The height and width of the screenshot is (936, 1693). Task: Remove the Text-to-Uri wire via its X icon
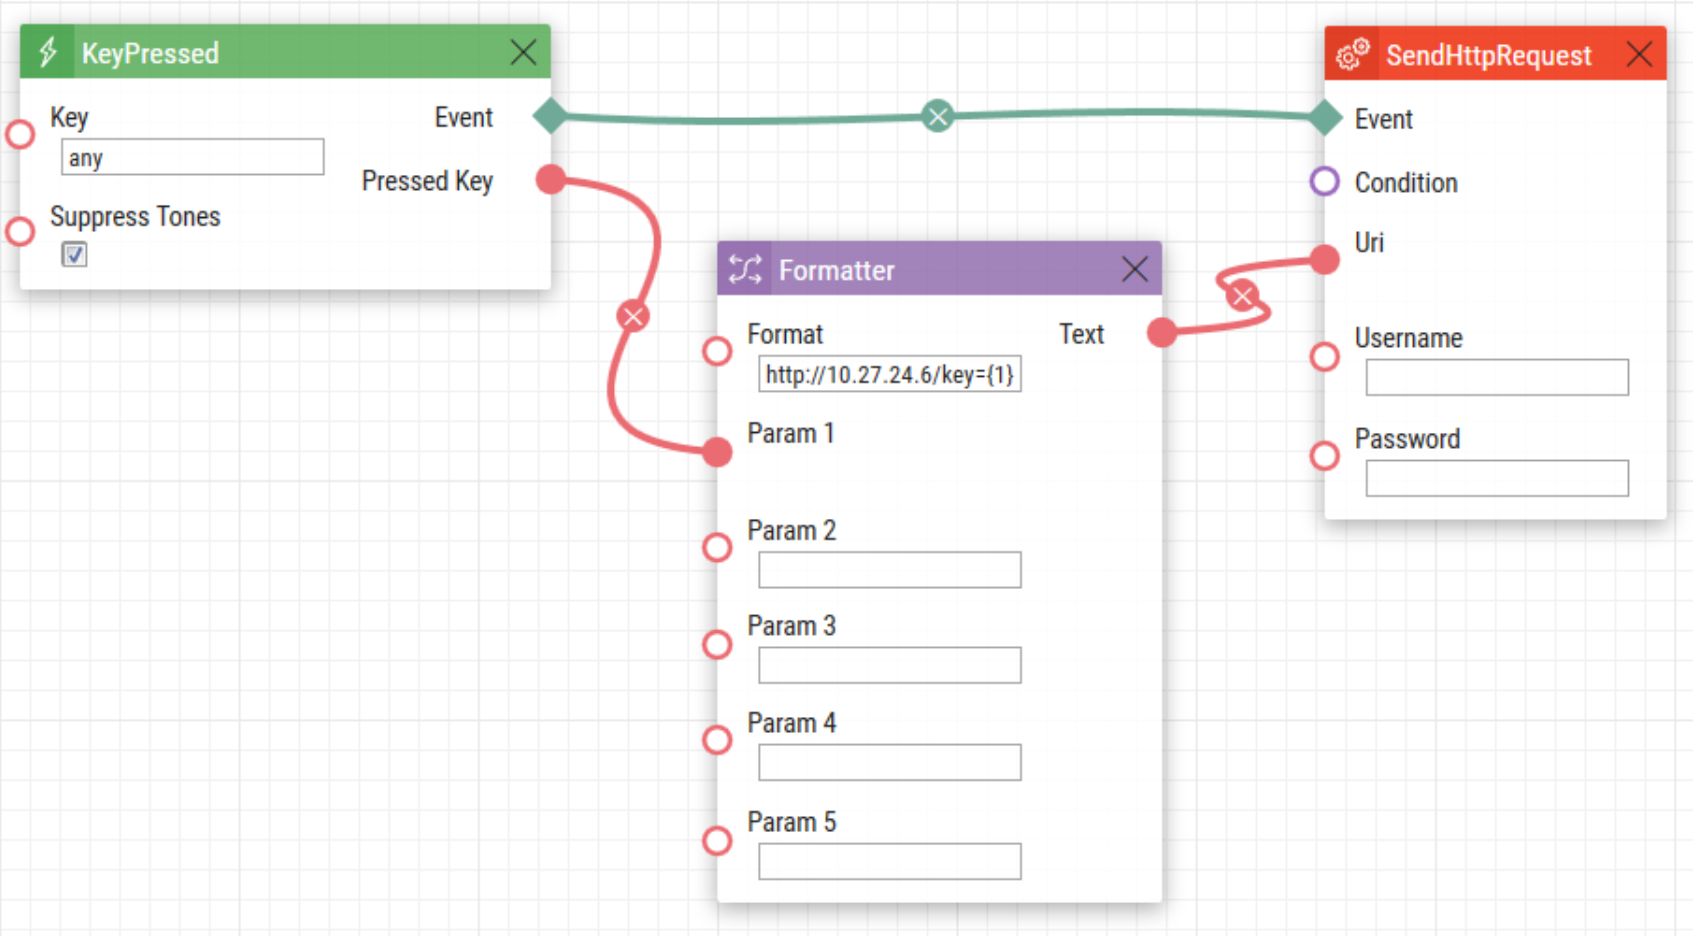pos(1242,296)
